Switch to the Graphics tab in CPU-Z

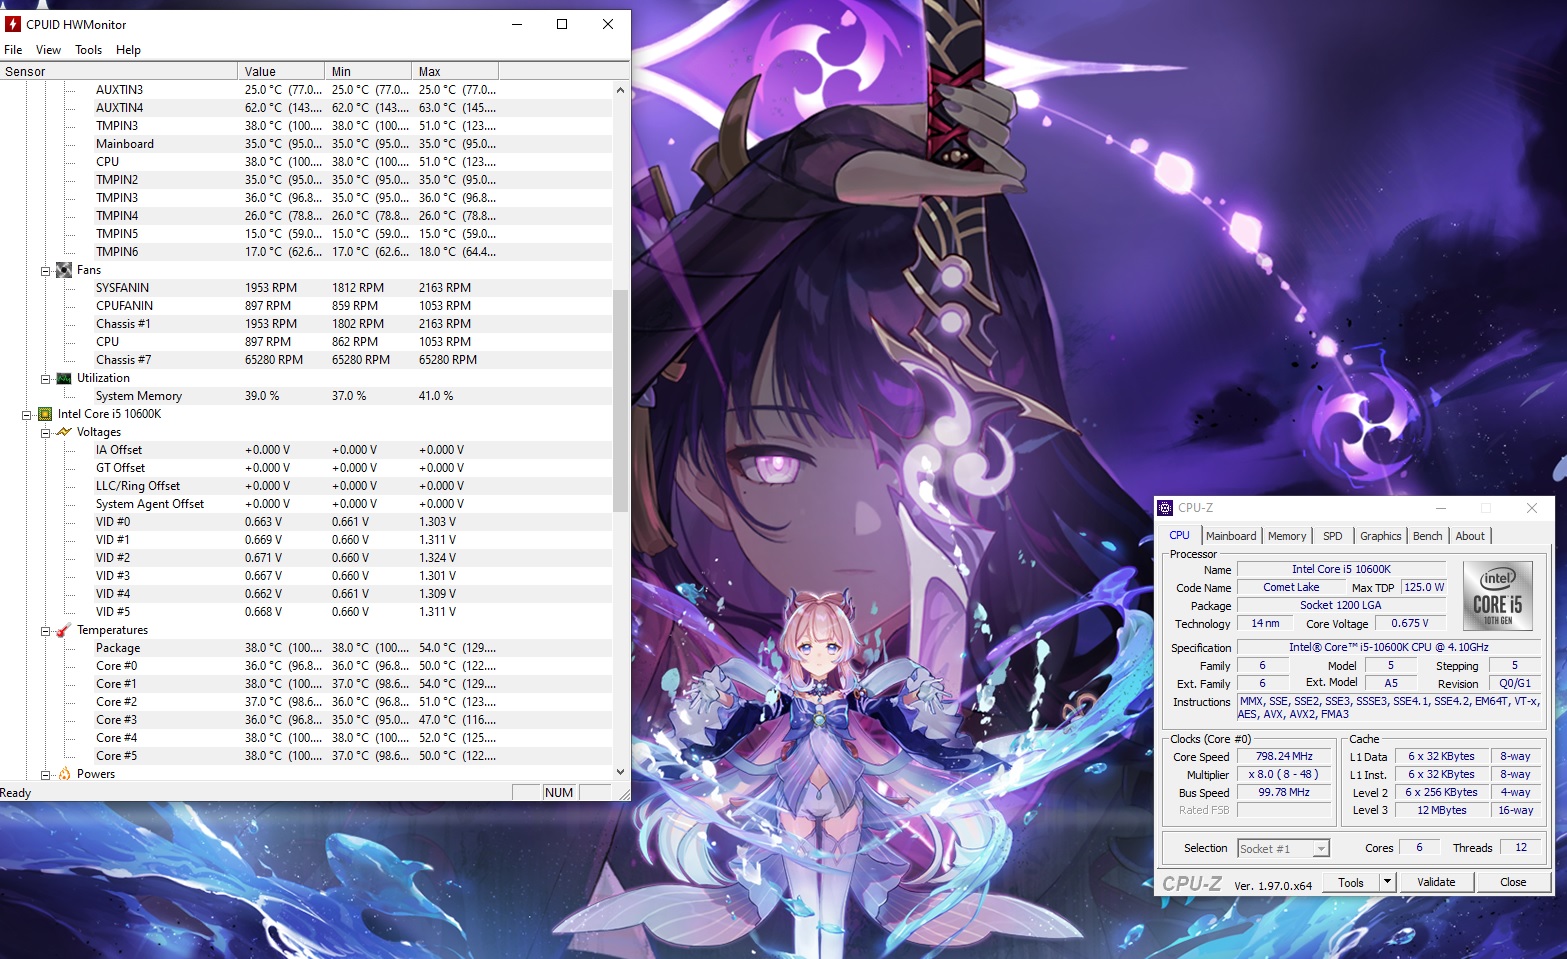[x=1381, y=536]
